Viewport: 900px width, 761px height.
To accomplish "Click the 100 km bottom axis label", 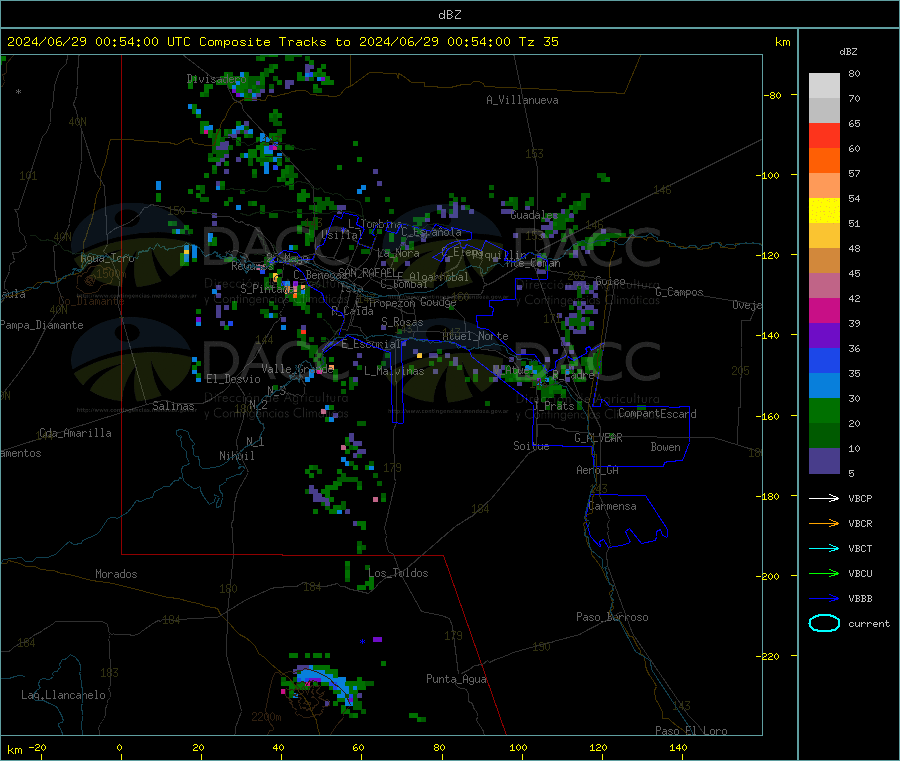I will tap(518, 748).
